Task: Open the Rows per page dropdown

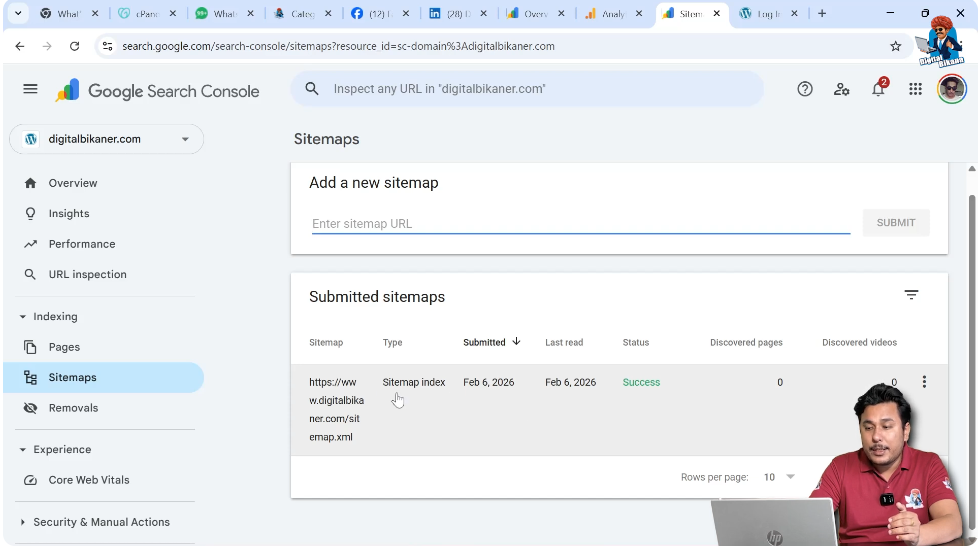Action: coord(779,477)
